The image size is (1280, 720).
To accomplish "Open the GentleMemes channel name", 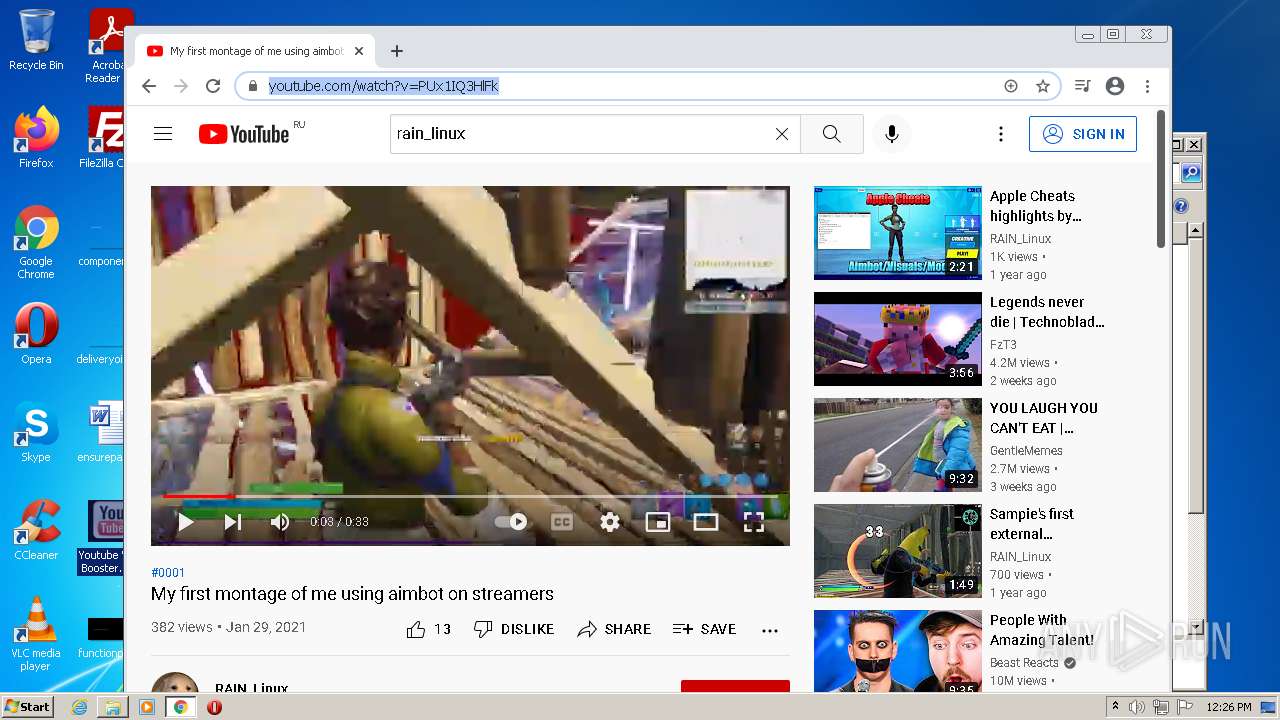I will (x=1026, y=451).
